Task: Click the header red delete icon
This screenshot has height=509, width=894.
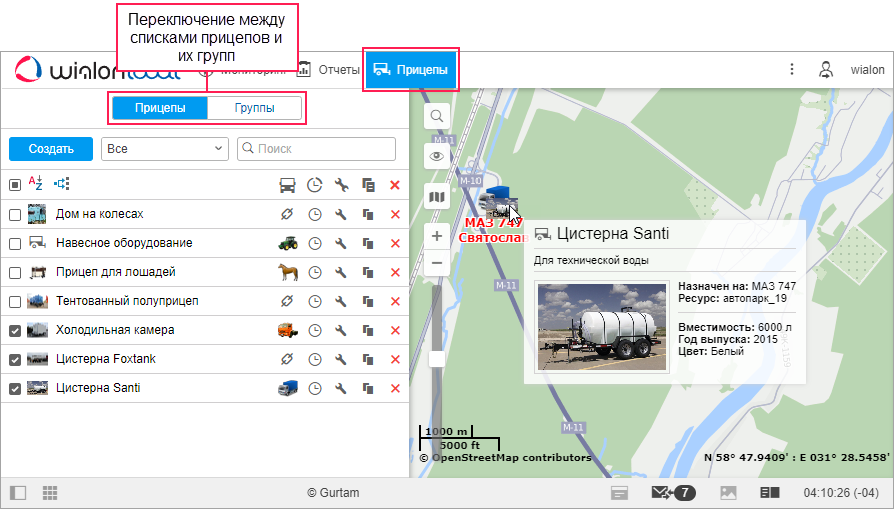Action: (x=395, y=185)
